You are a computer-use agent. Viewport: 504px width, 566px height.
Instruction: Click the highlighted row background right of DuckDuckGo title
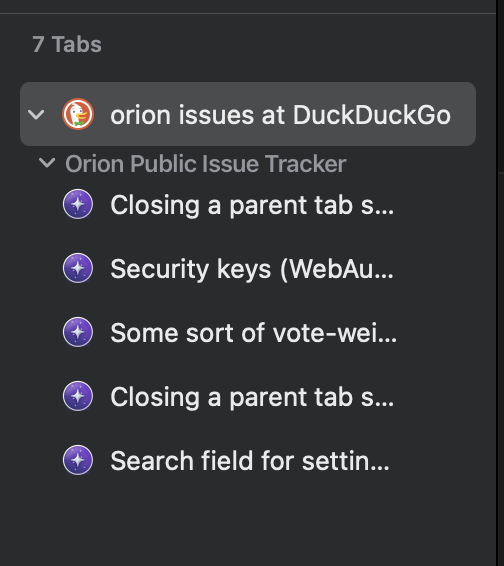(x=464, y=114)
